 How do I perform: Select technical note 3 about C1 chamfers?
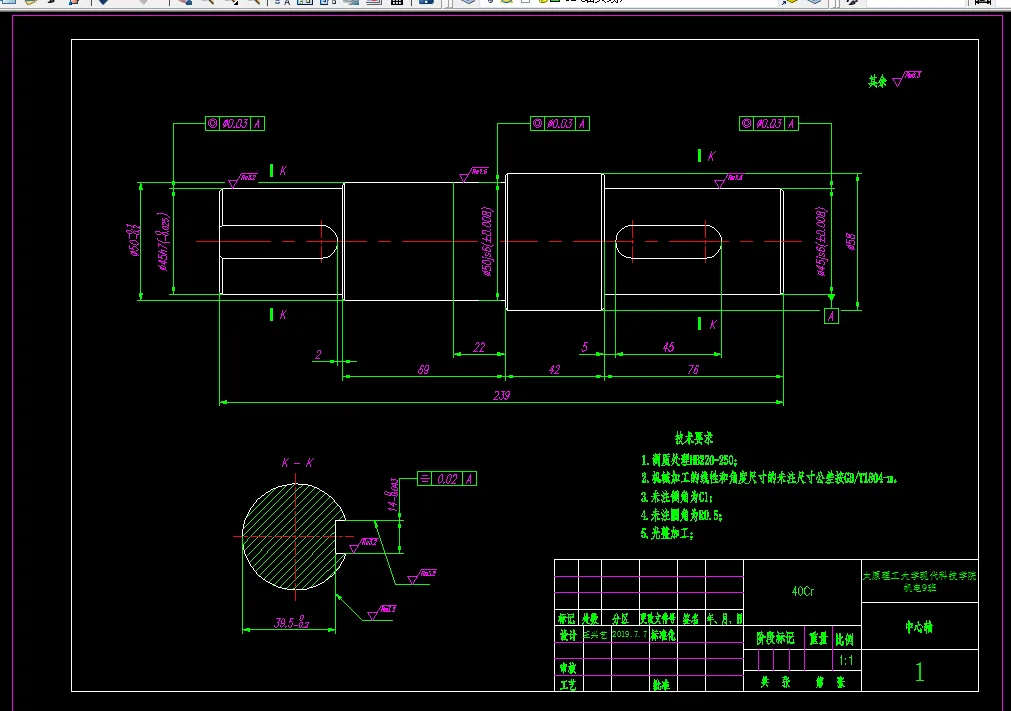(x=677, y=497)
